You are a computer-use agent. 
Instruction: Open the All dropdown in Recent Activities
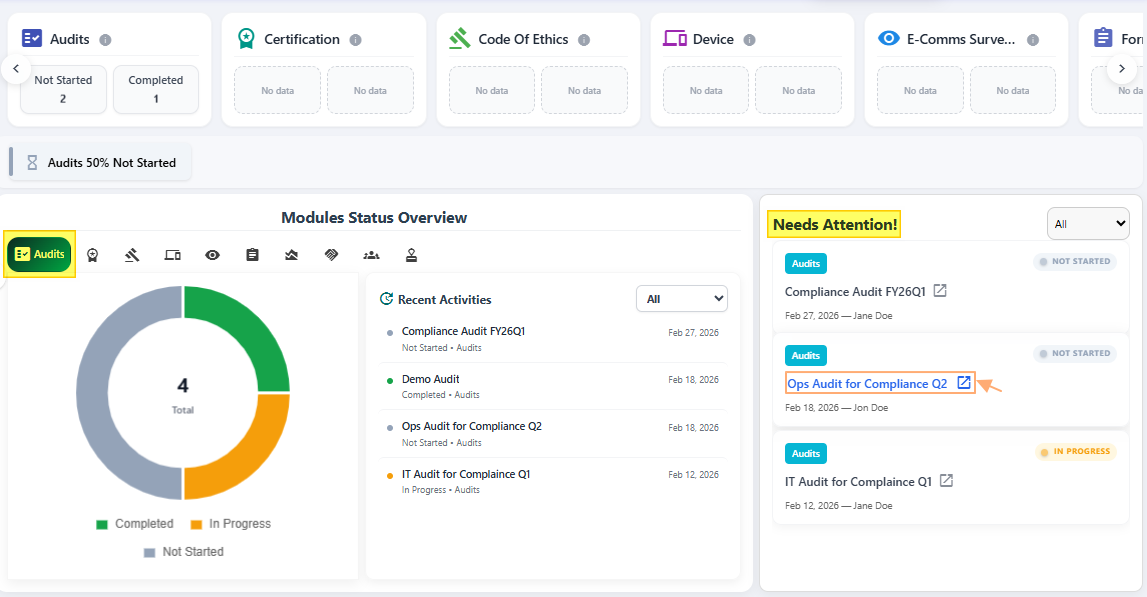click(681, 298)
